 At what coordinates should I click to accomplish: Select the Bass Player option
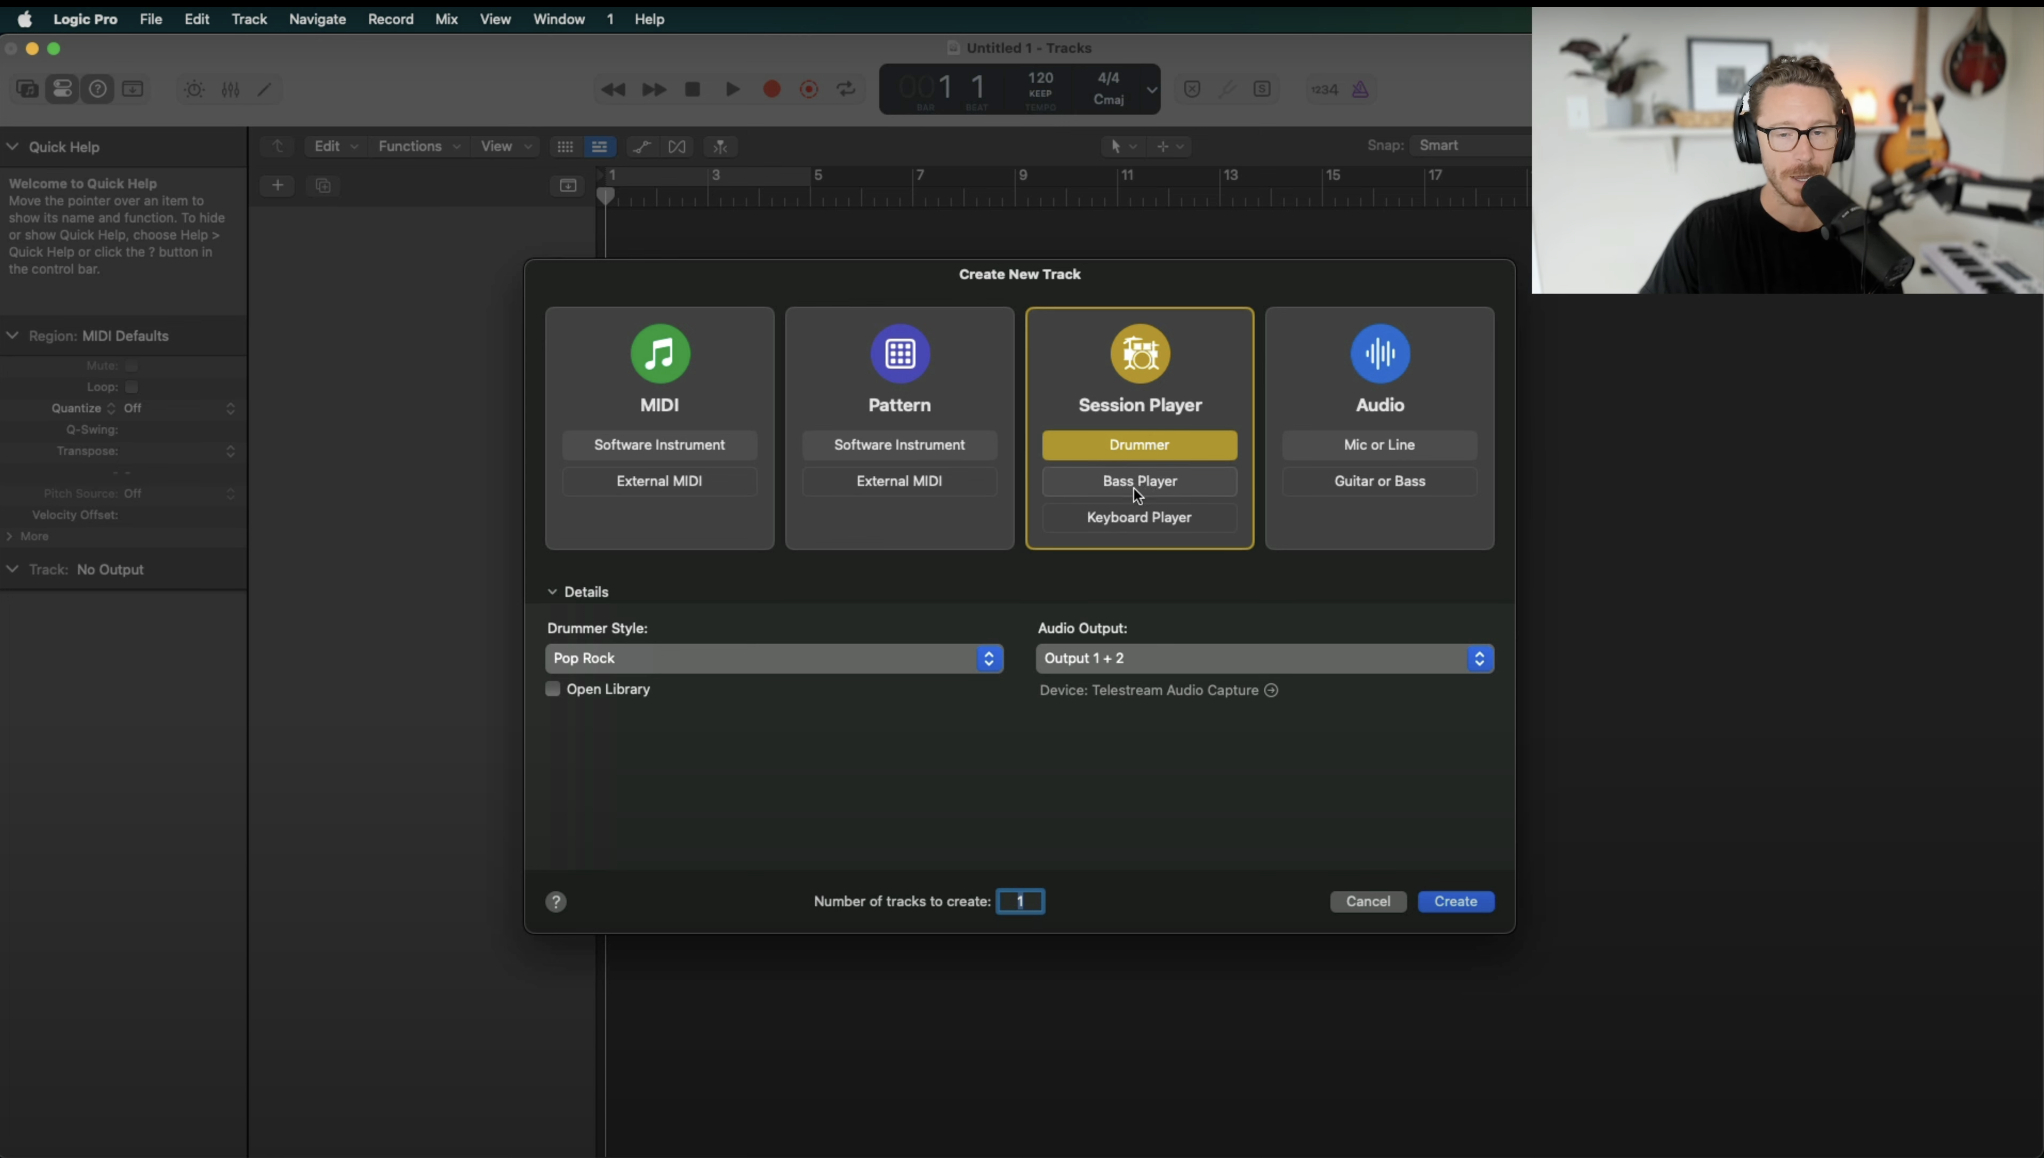coord(1139,481)
